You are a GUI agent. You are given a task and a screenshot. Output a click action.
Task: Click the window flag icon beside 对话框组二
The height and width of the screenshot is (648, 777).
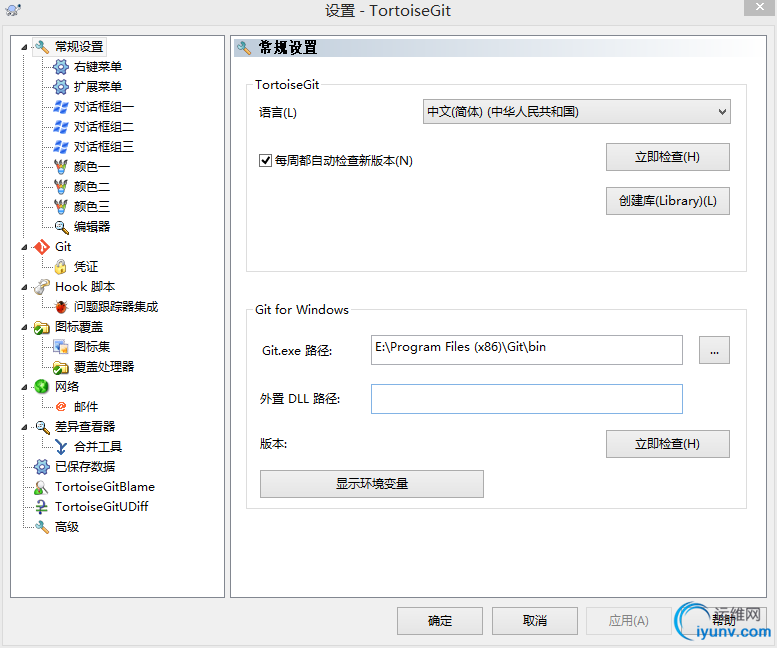(x=60, y=127)
